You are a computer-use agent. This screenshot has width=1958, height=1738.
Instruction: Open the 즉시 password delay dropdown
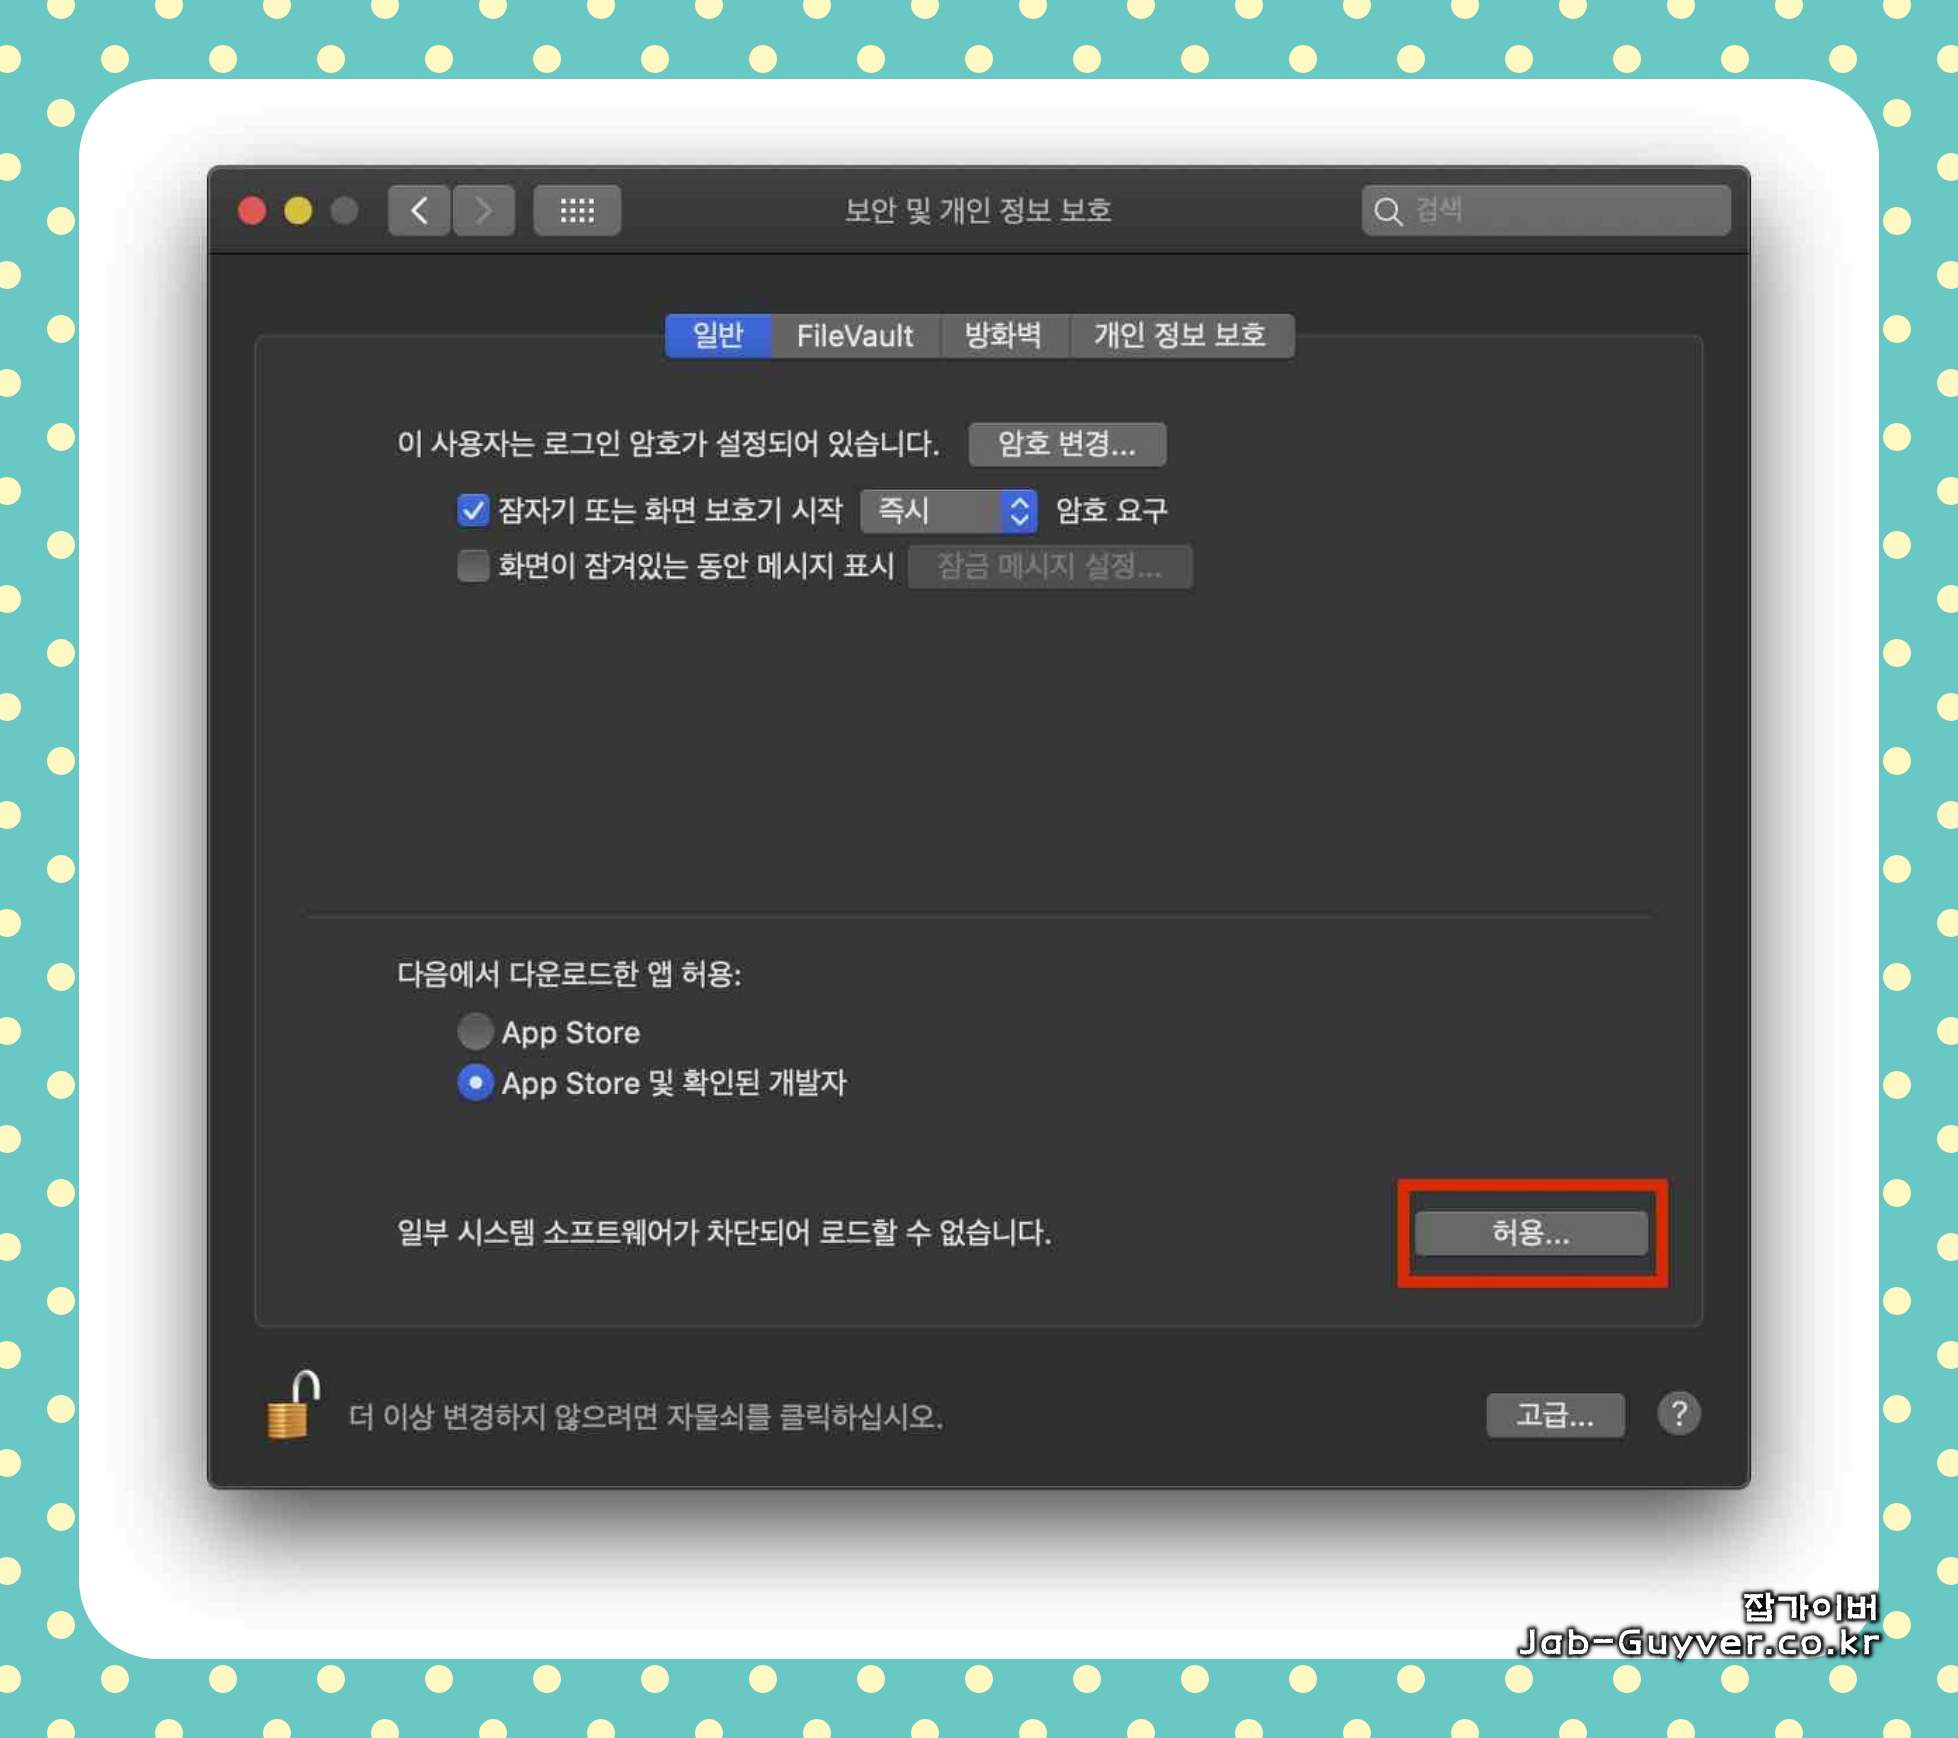click(x=947, y=511)
